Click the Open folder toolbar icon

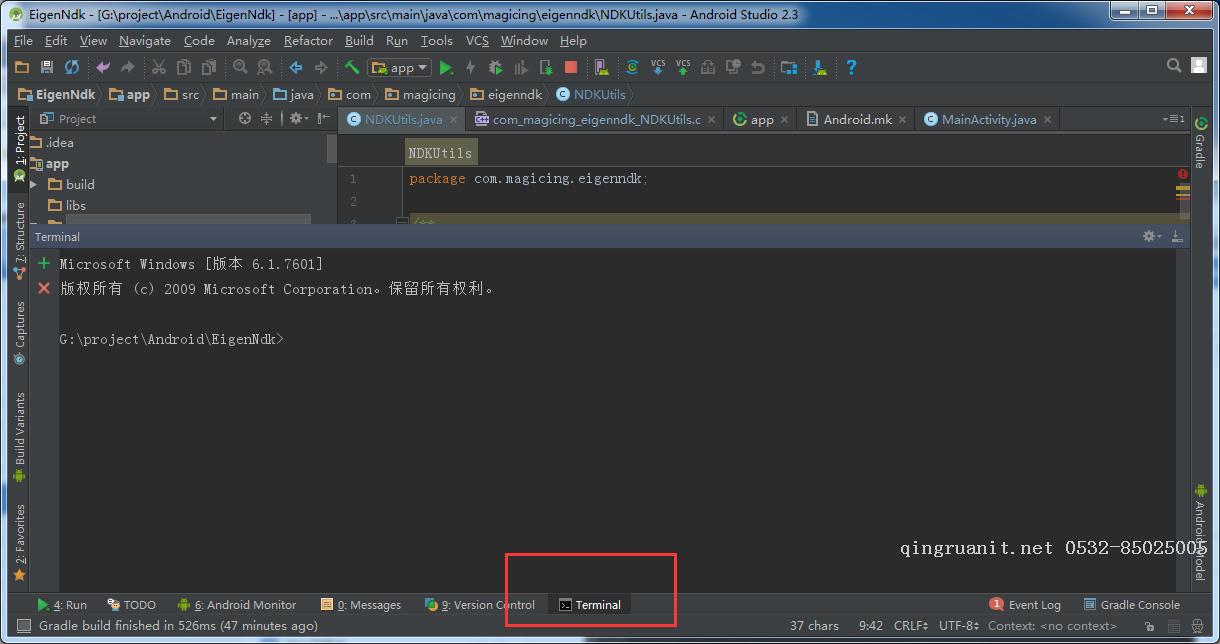pos(22,67)
